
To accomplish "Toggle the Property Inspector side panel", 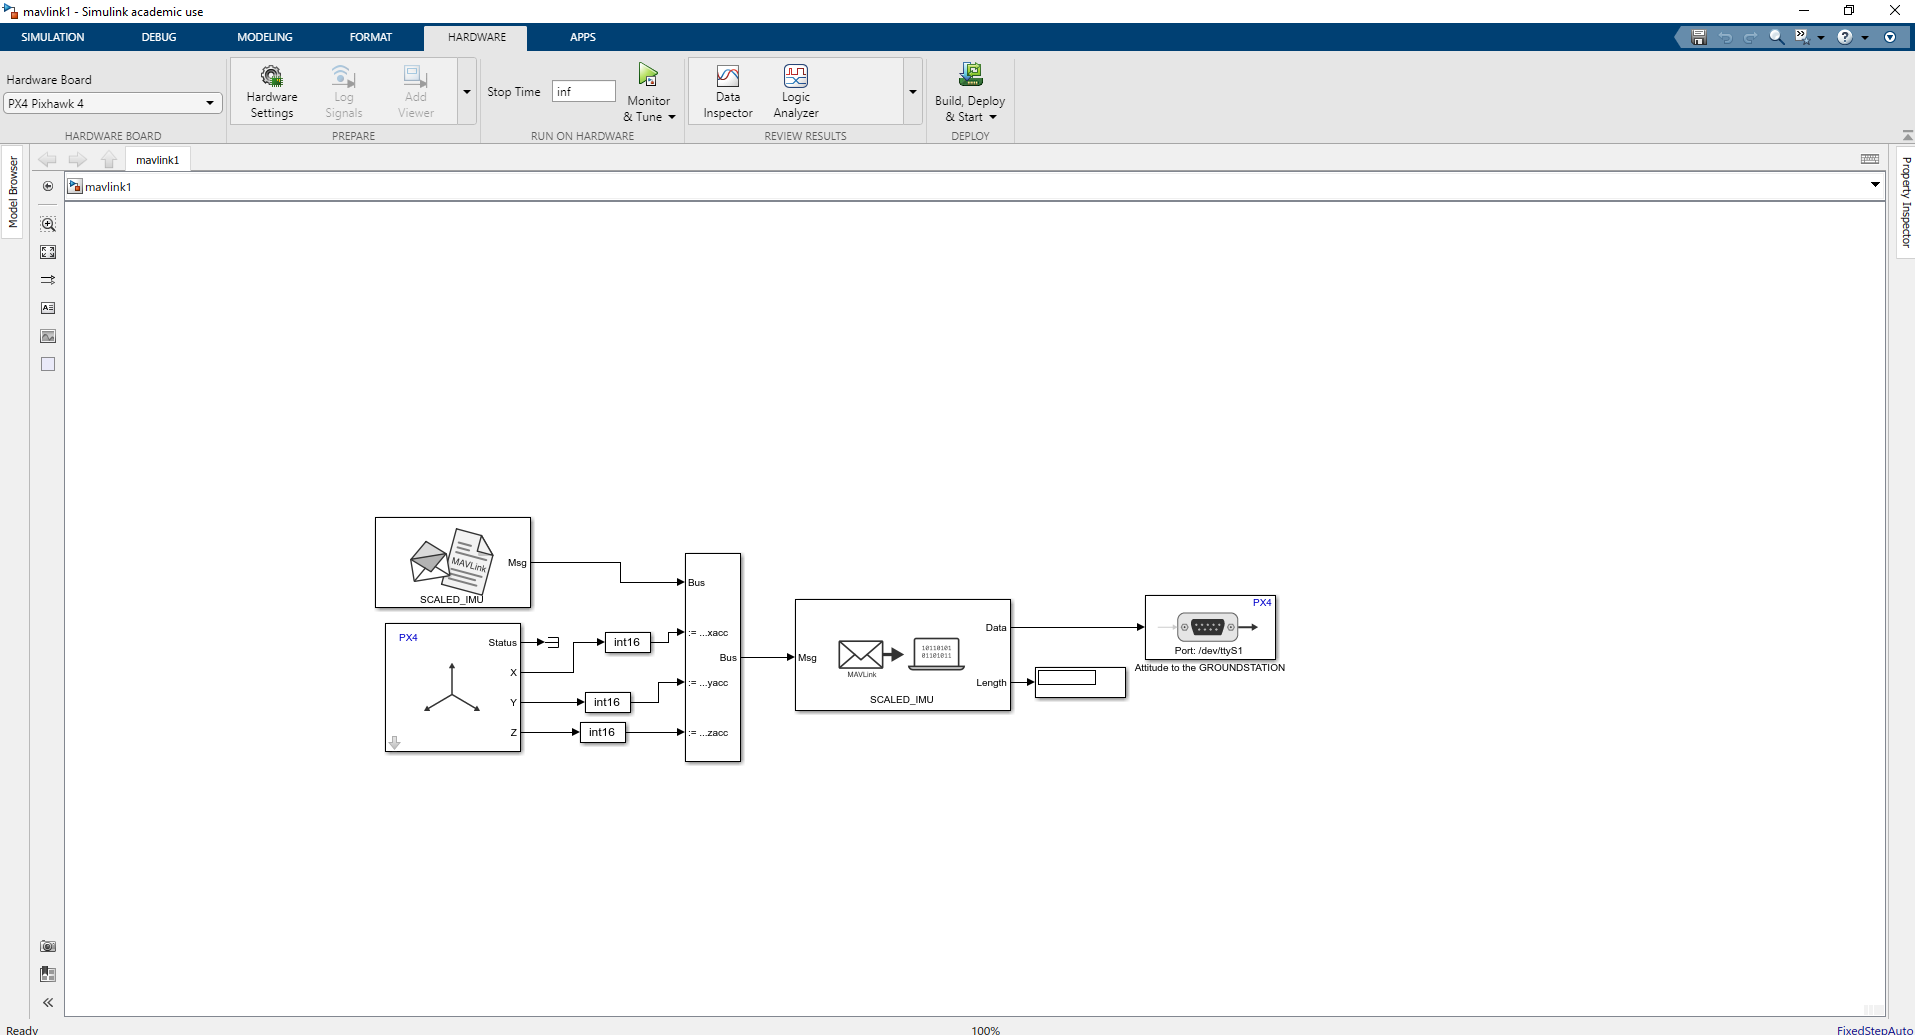I will pyautogui.click(x=1906, y=202).
